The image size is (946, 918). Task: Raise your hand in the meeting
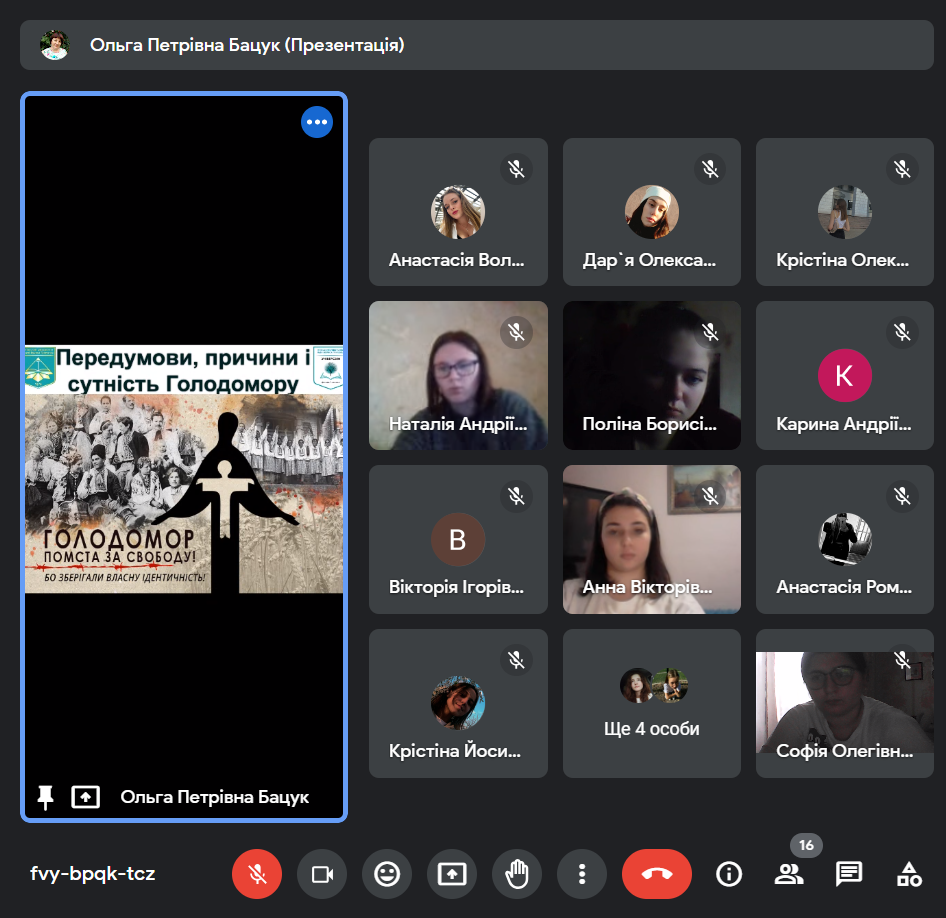click(517, 874)
